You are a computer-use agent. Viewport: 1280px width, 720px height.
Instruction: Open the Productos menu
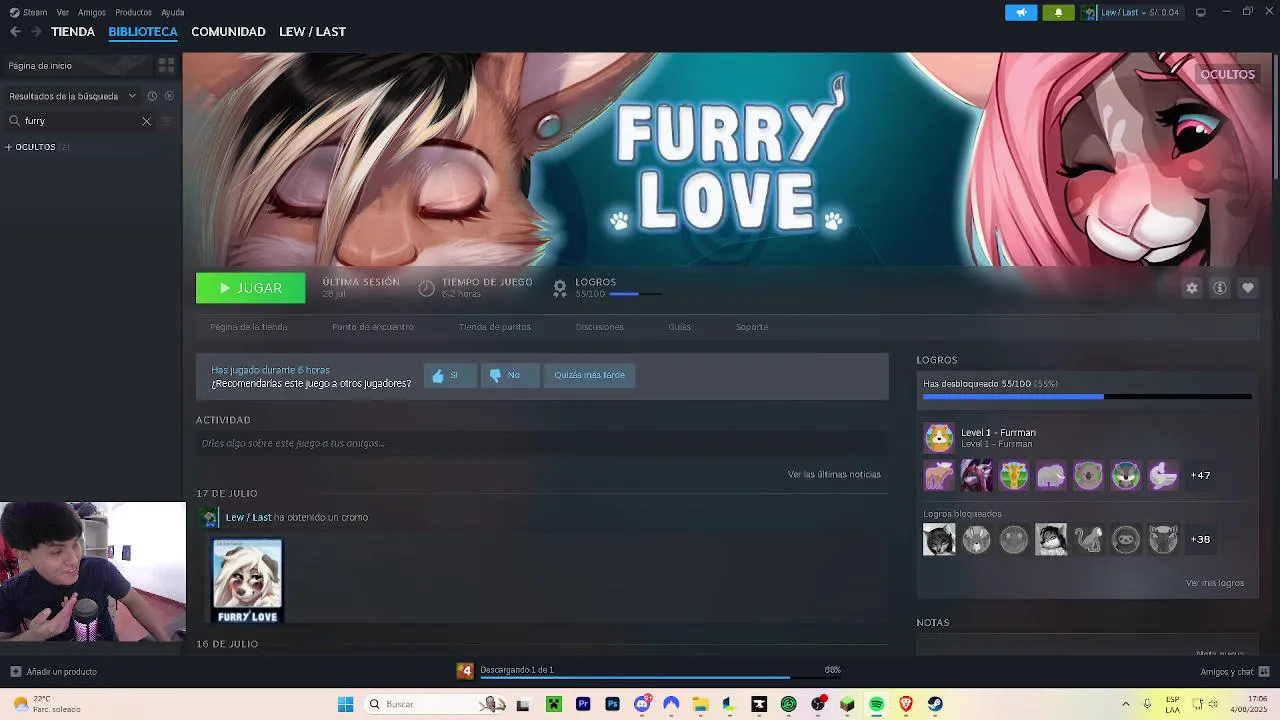[134, 12]
